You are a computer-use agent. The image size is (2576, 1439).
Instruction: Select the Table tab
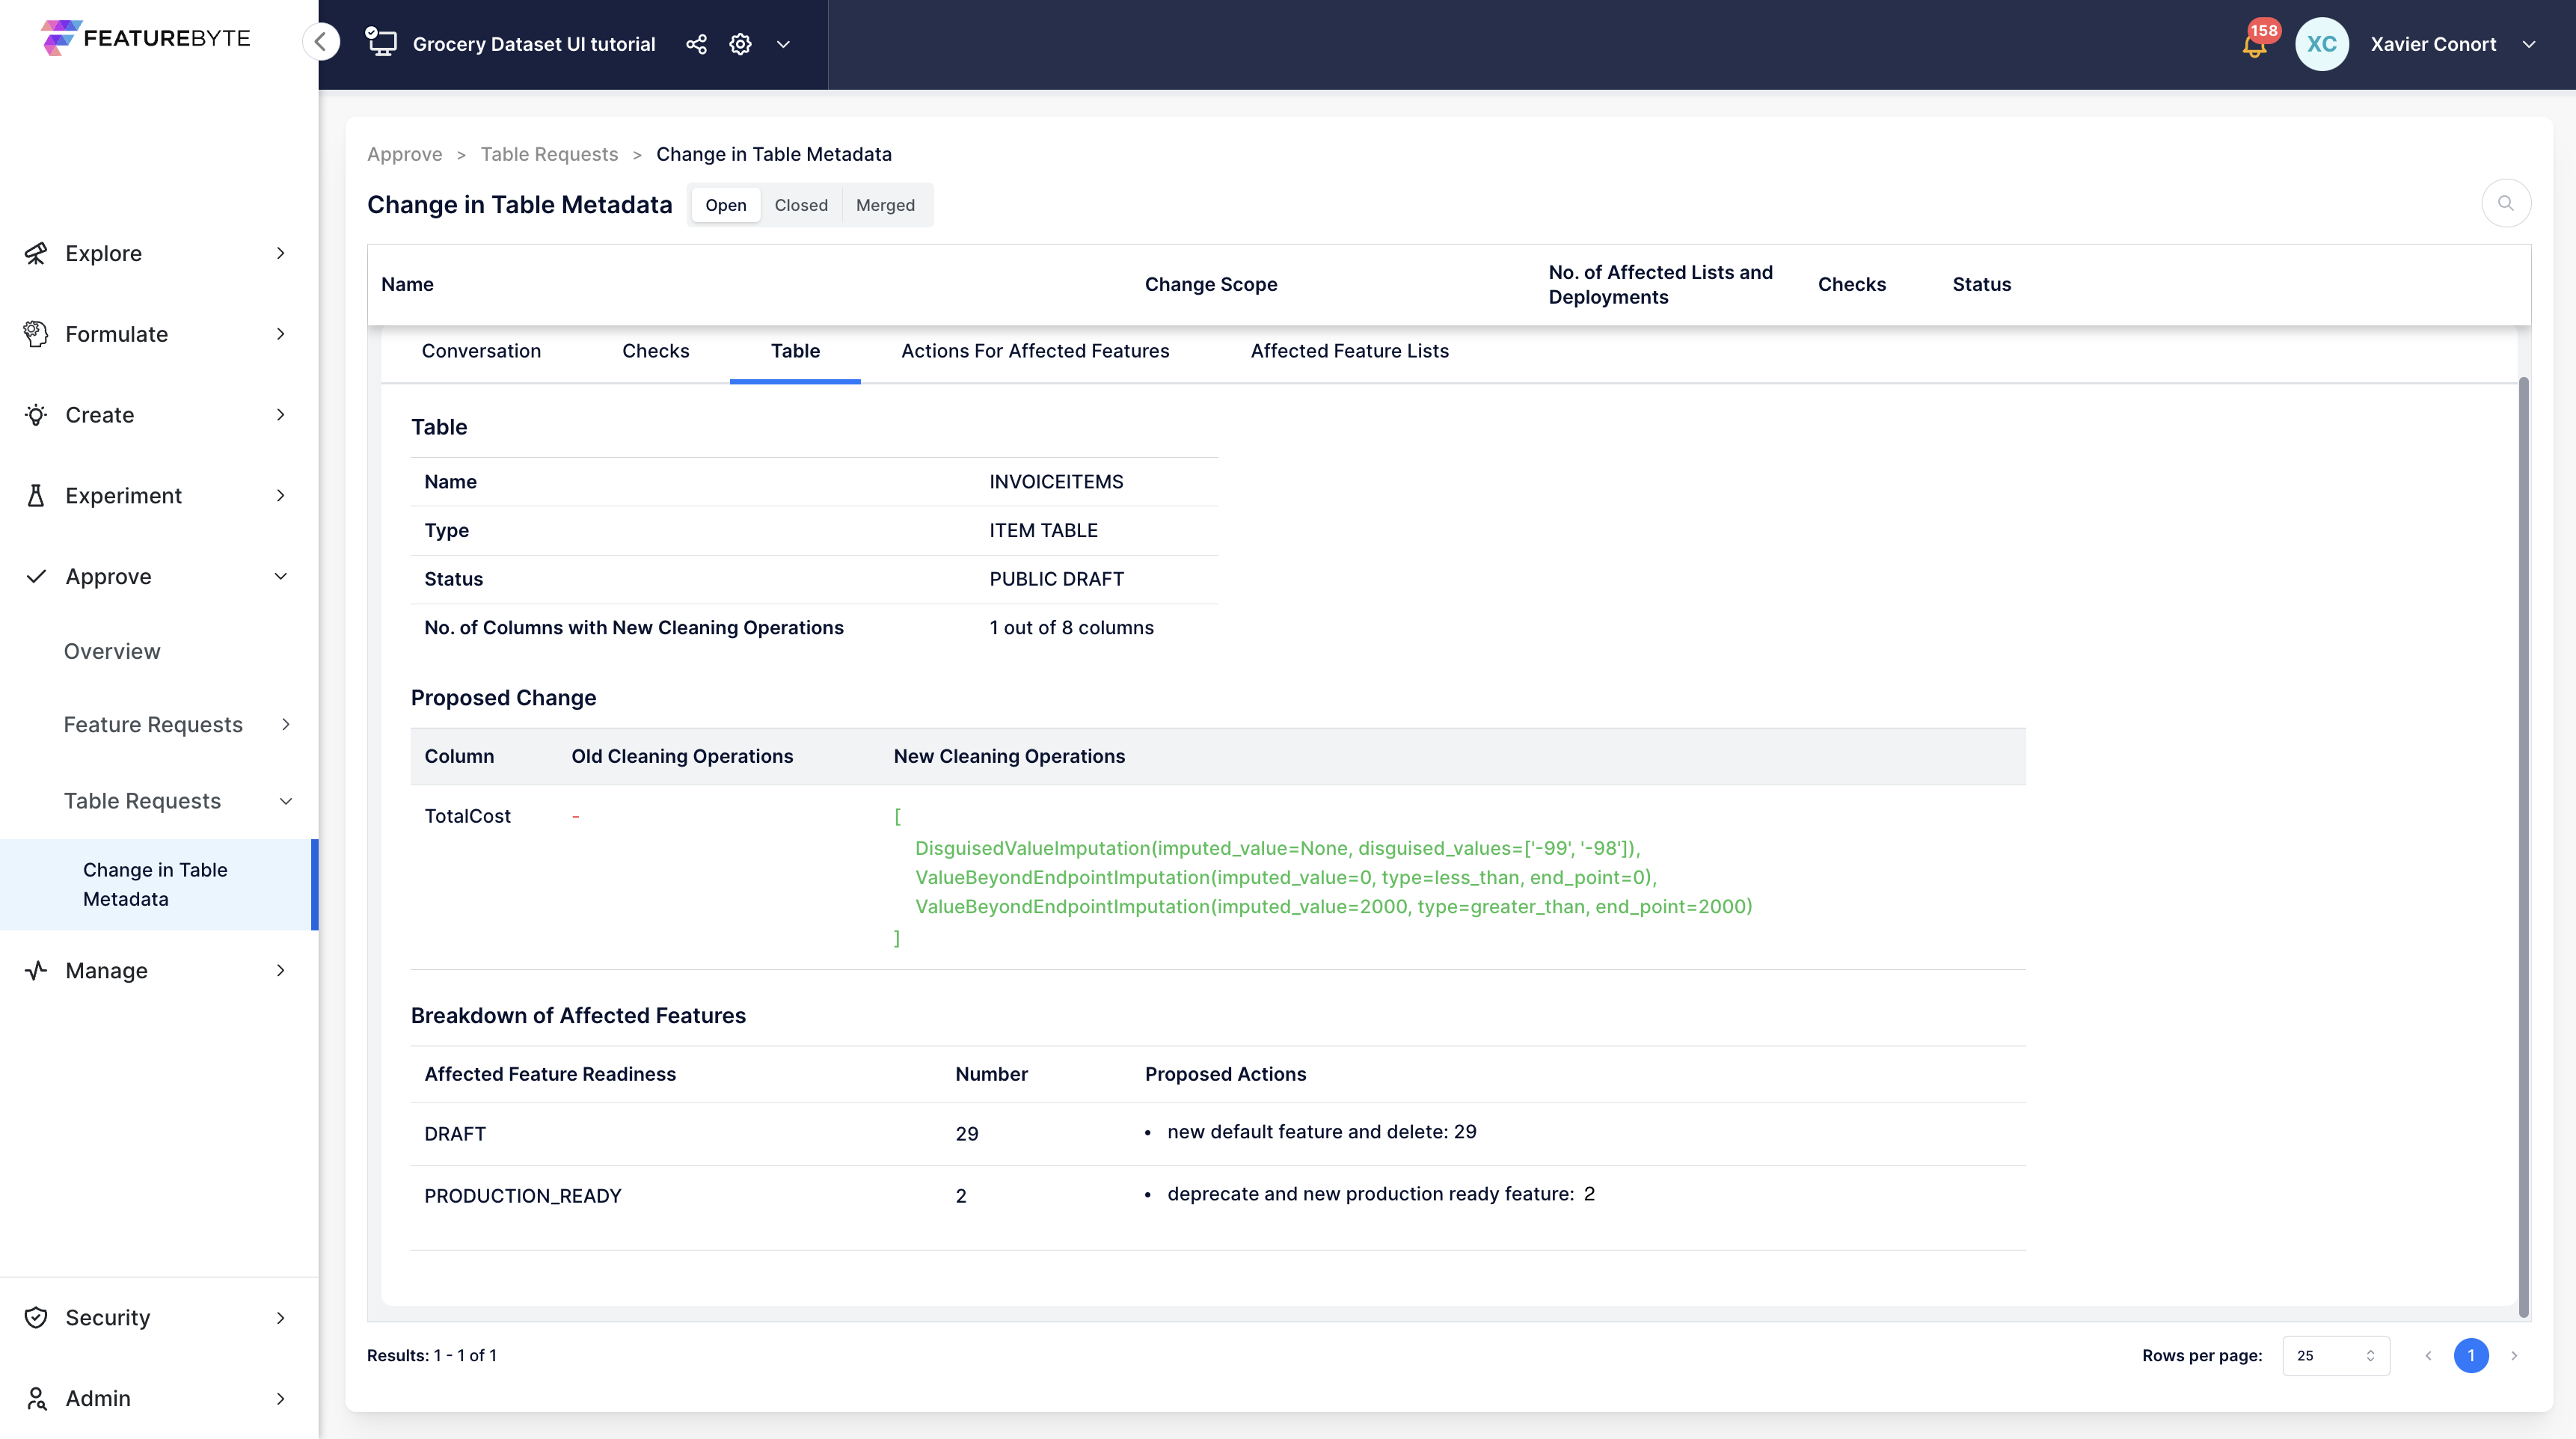point(795,351)
